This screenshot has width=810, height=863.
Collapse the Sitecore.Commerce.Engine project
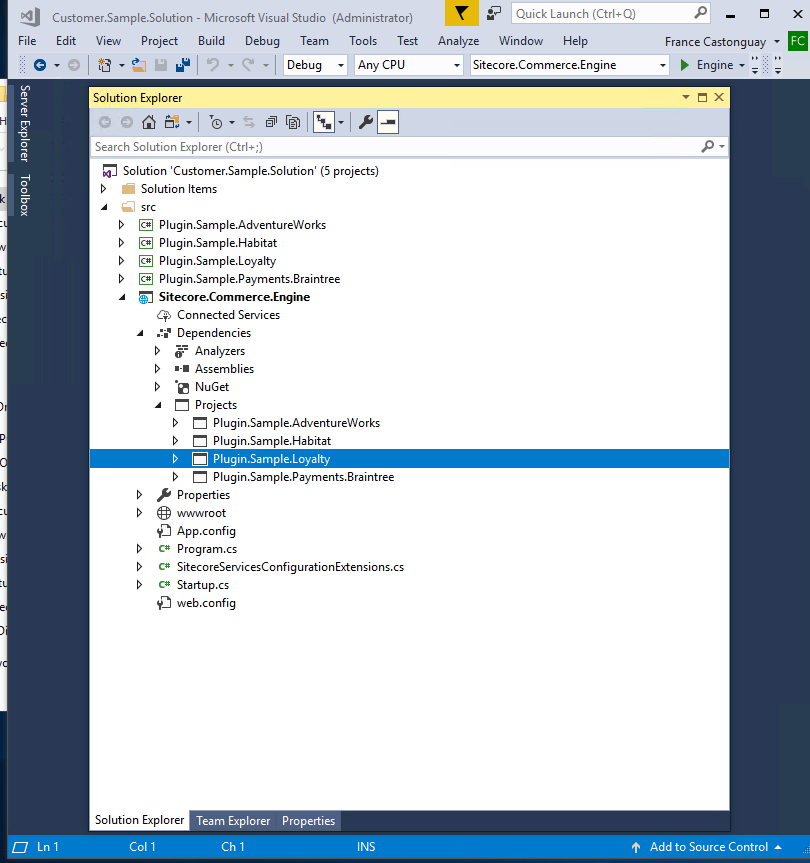[122, 297]
